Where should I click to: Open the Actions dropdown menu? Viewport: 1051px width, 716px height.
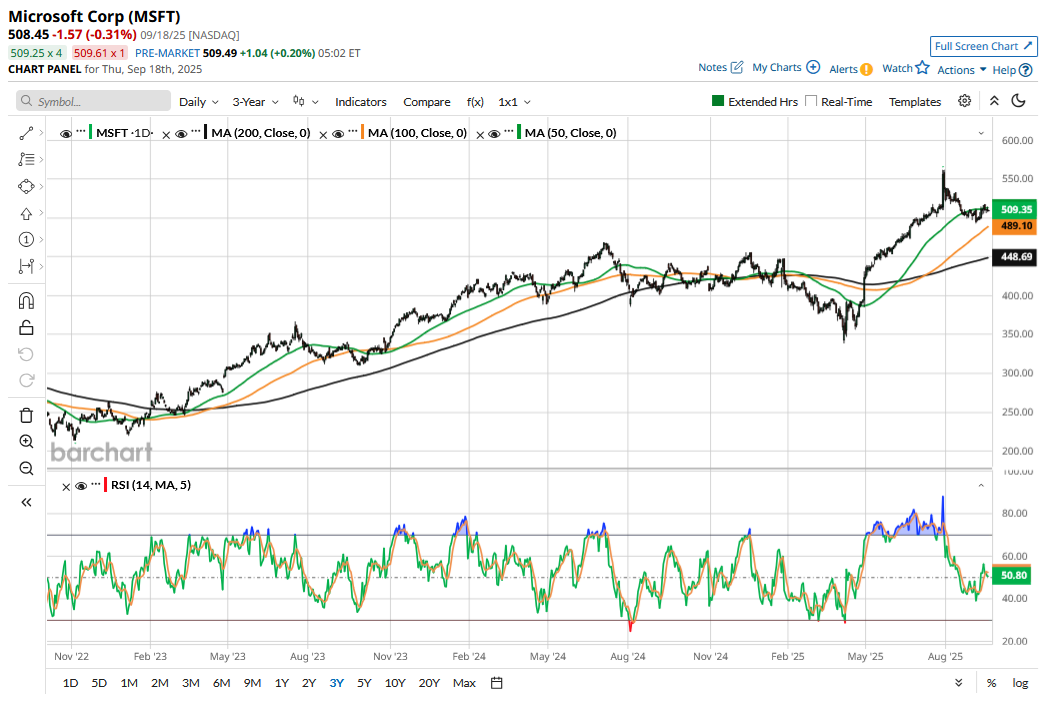pos(962,70)
